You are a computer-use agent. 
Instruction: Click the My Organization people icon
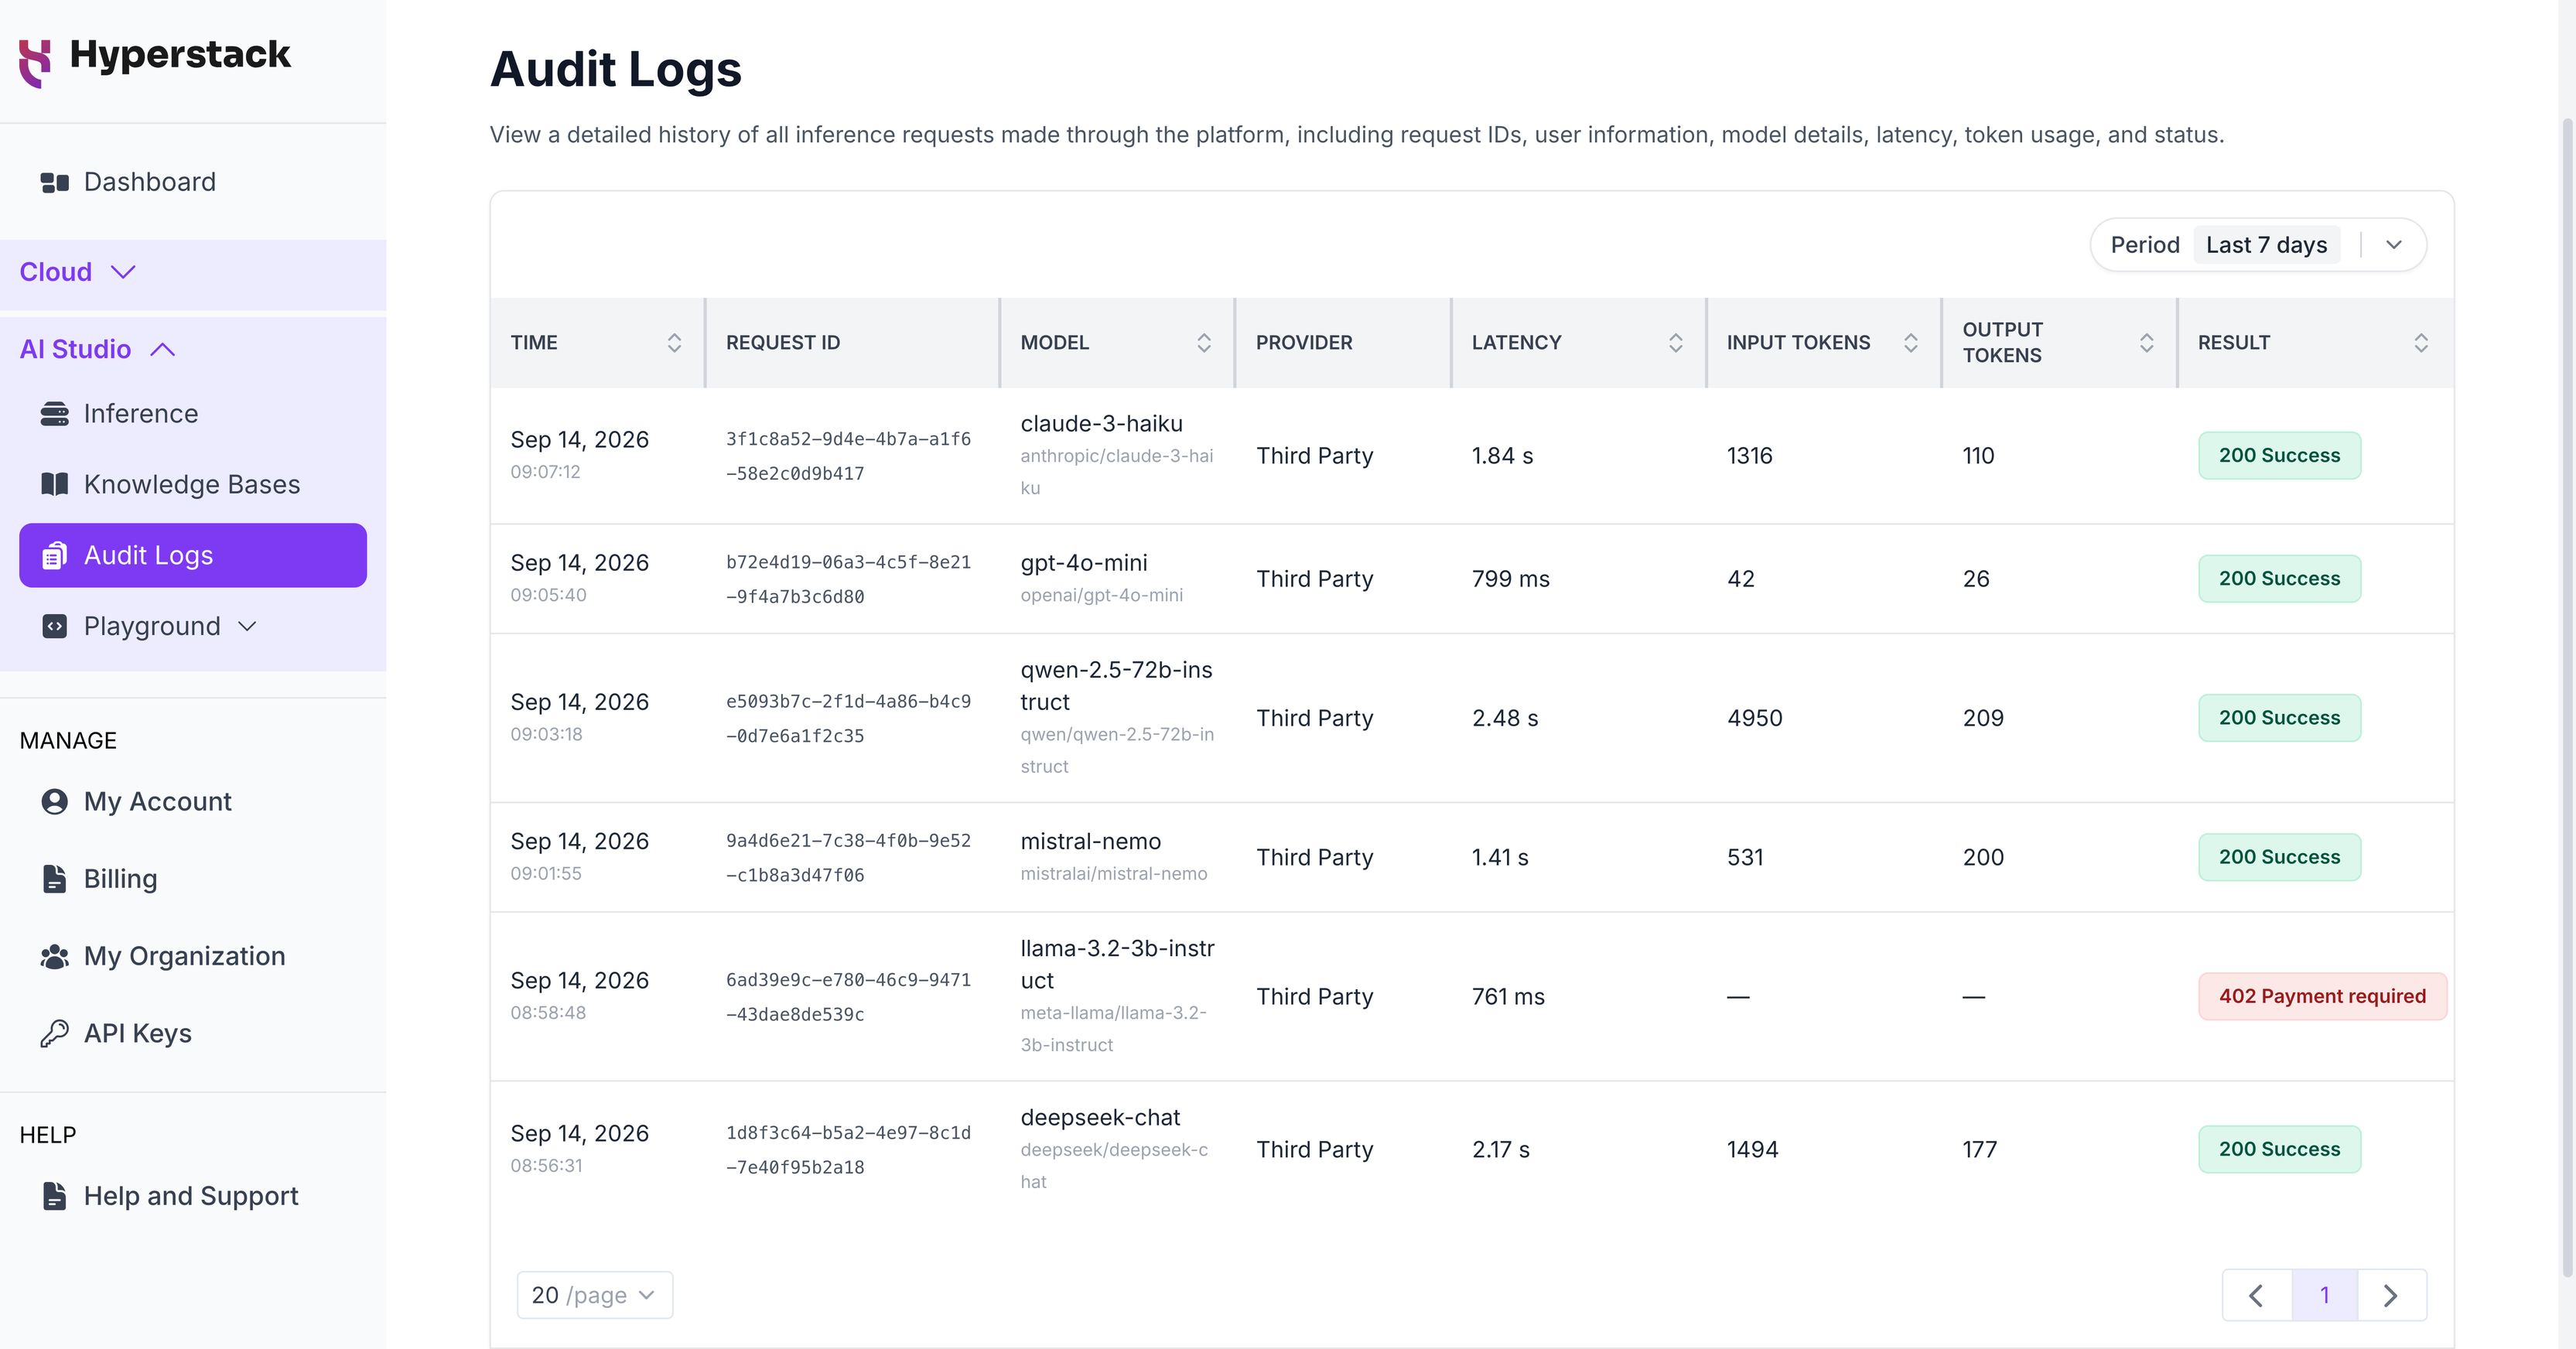54,956
